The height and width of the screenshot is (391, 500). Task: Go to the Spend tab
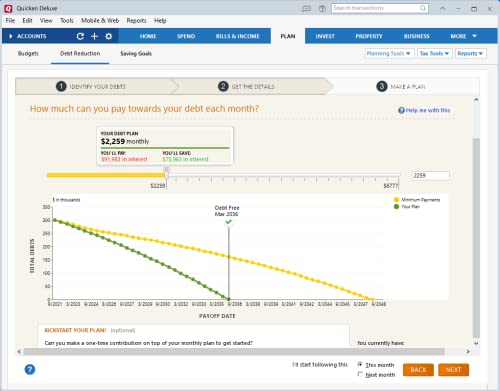[186, 36]
